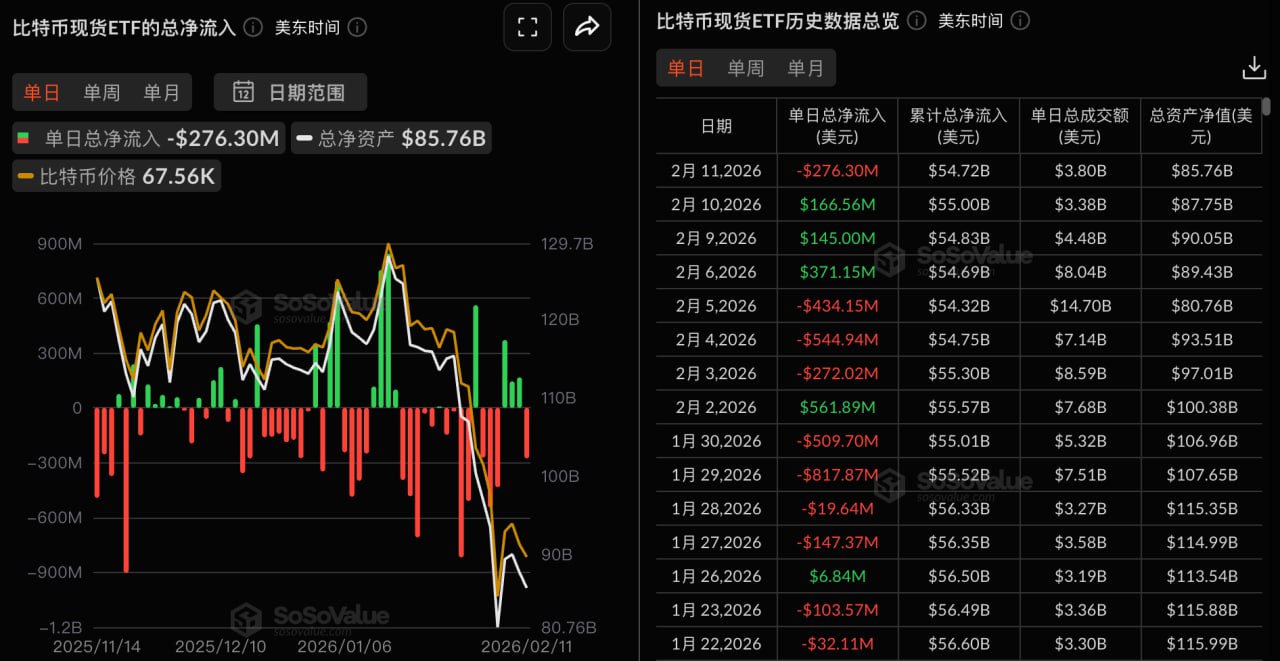Switch to 单周 tab on the left chart
The height and width of the screenshot is (661, 1280).
coord(101,92)
